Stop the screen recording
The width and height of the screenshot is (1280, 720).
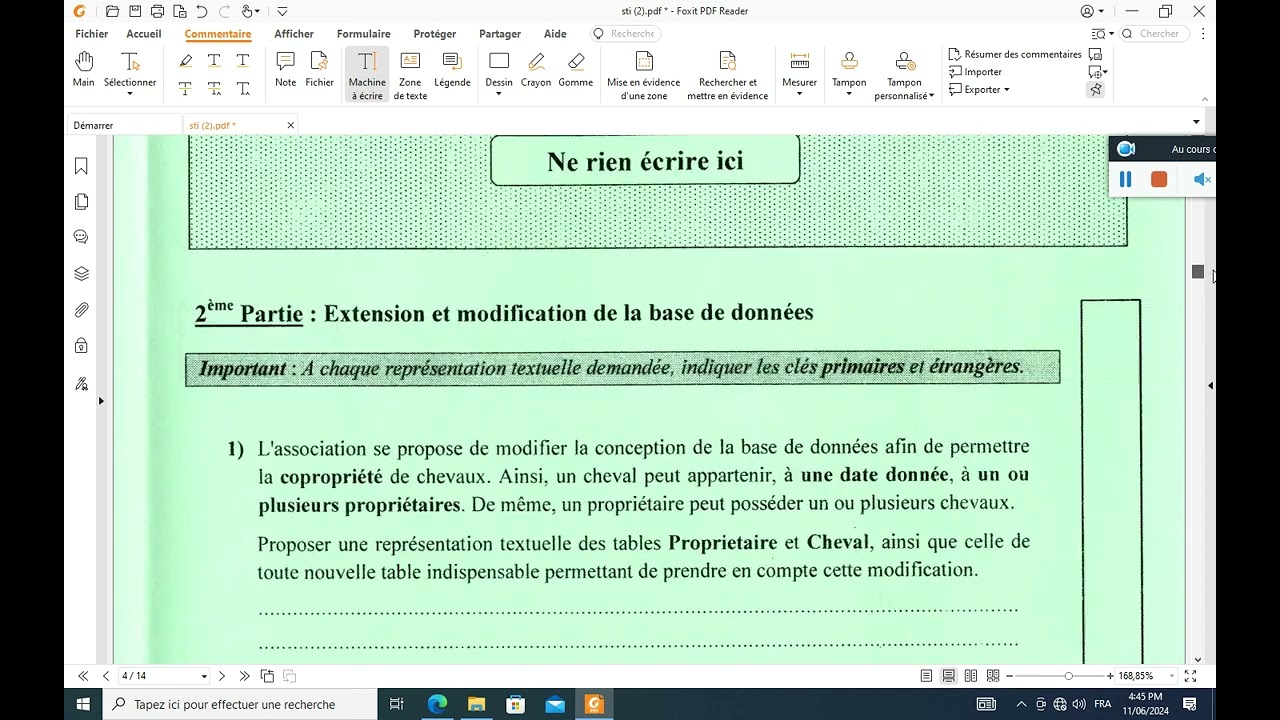[x=1159, y=179]
